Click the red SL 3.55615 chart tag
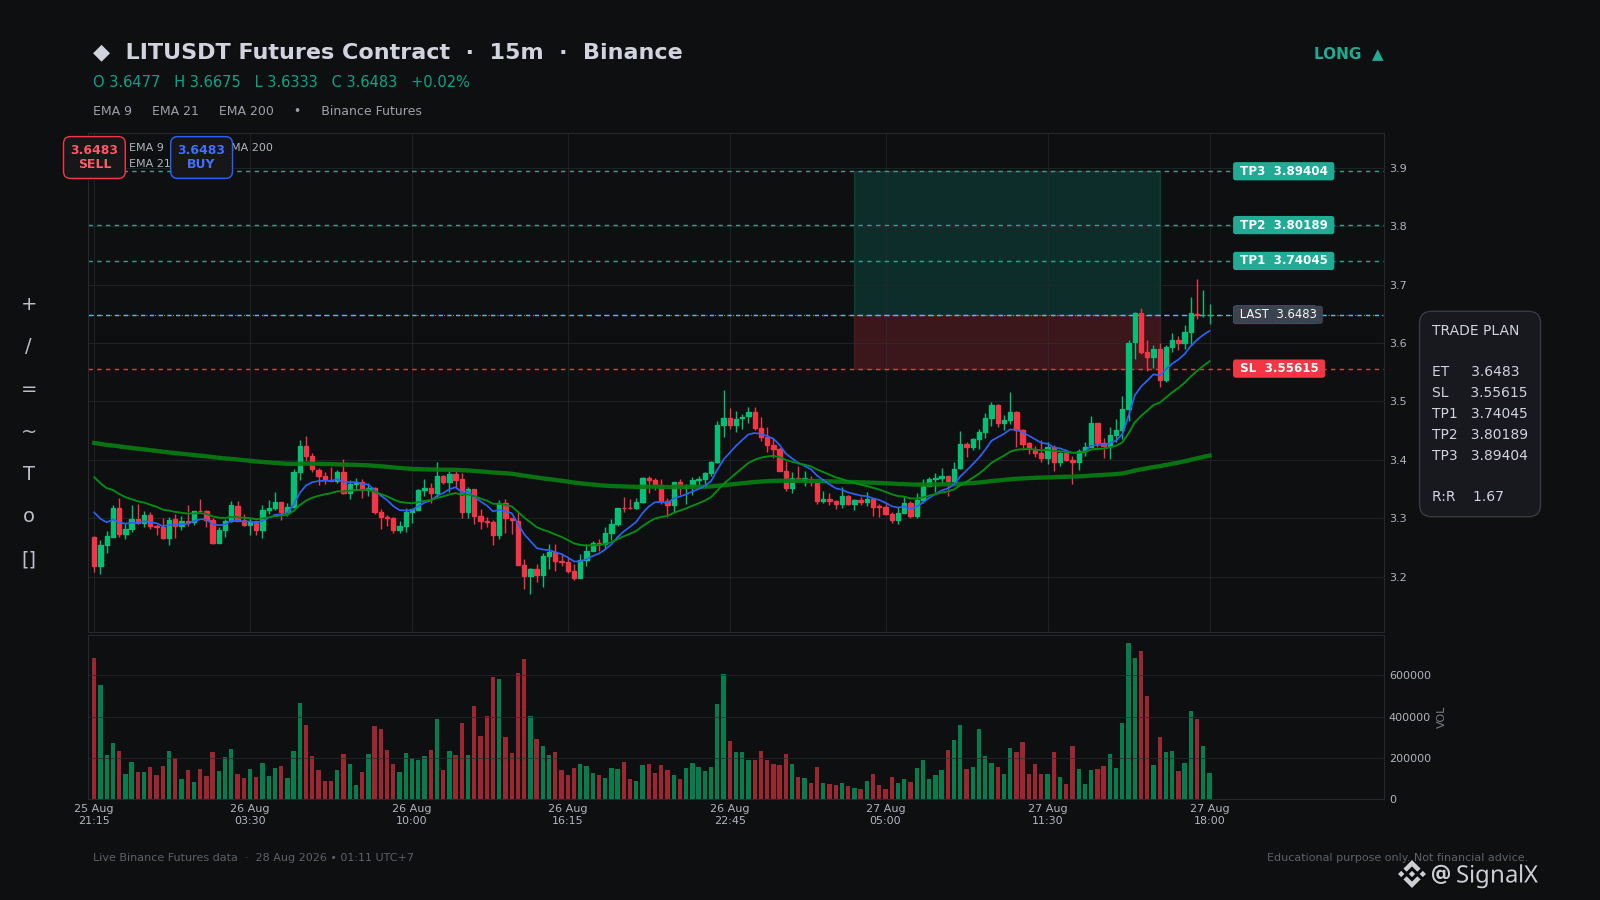 1279,369
